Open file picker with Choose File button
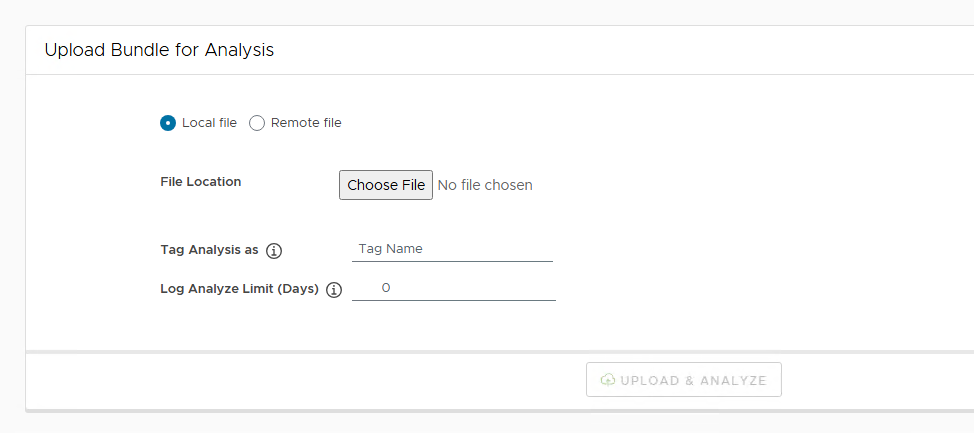The width and height of the screenshot is (974, 433). 386,185
